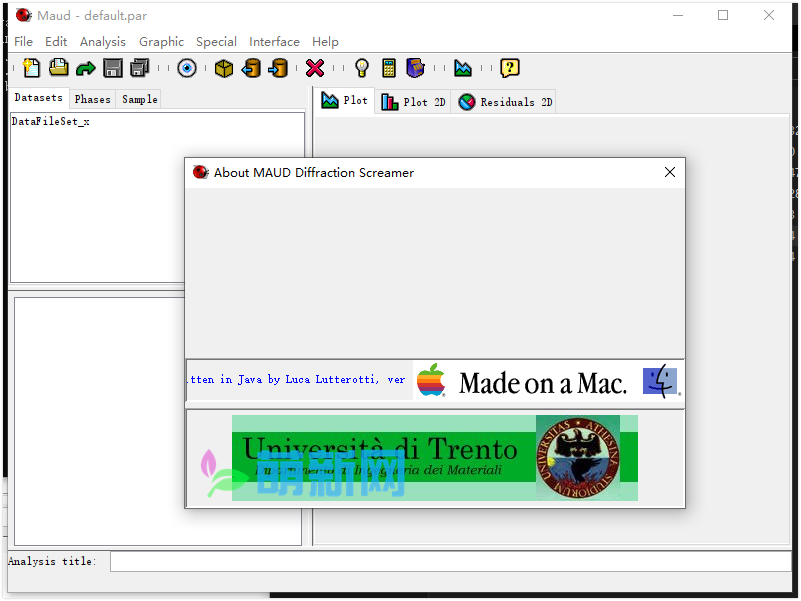Close the About MAUD dialog
This screenshot has height=601, width=801.
(670, 172)
